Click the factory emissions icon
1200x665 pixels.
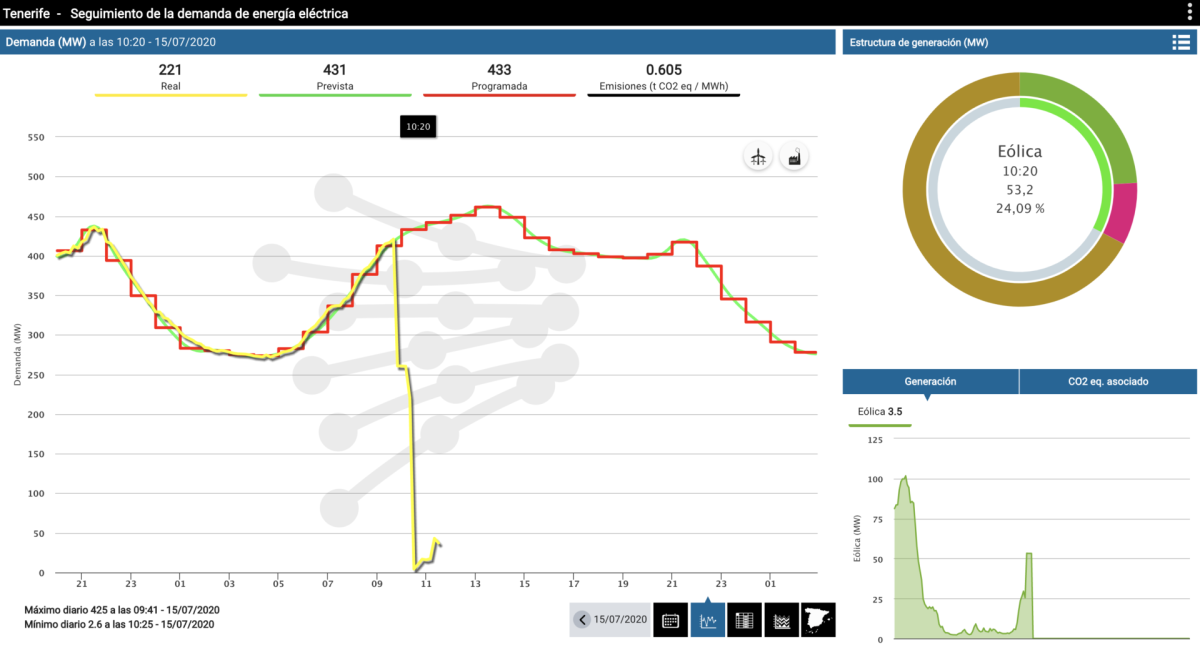tap(794, 157)
